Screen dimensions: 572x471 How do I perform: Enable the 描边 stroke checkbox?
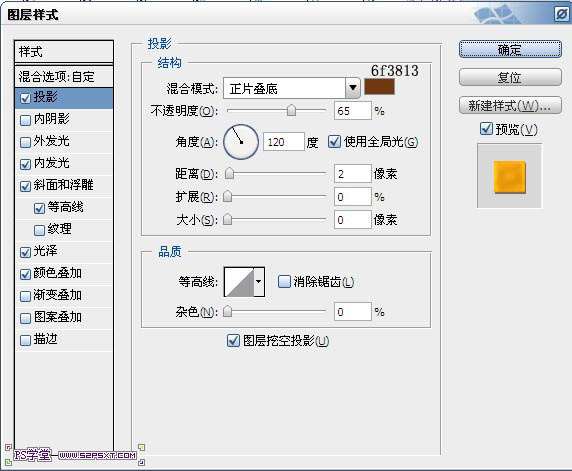pyautogui.click(x=25, y=340)
